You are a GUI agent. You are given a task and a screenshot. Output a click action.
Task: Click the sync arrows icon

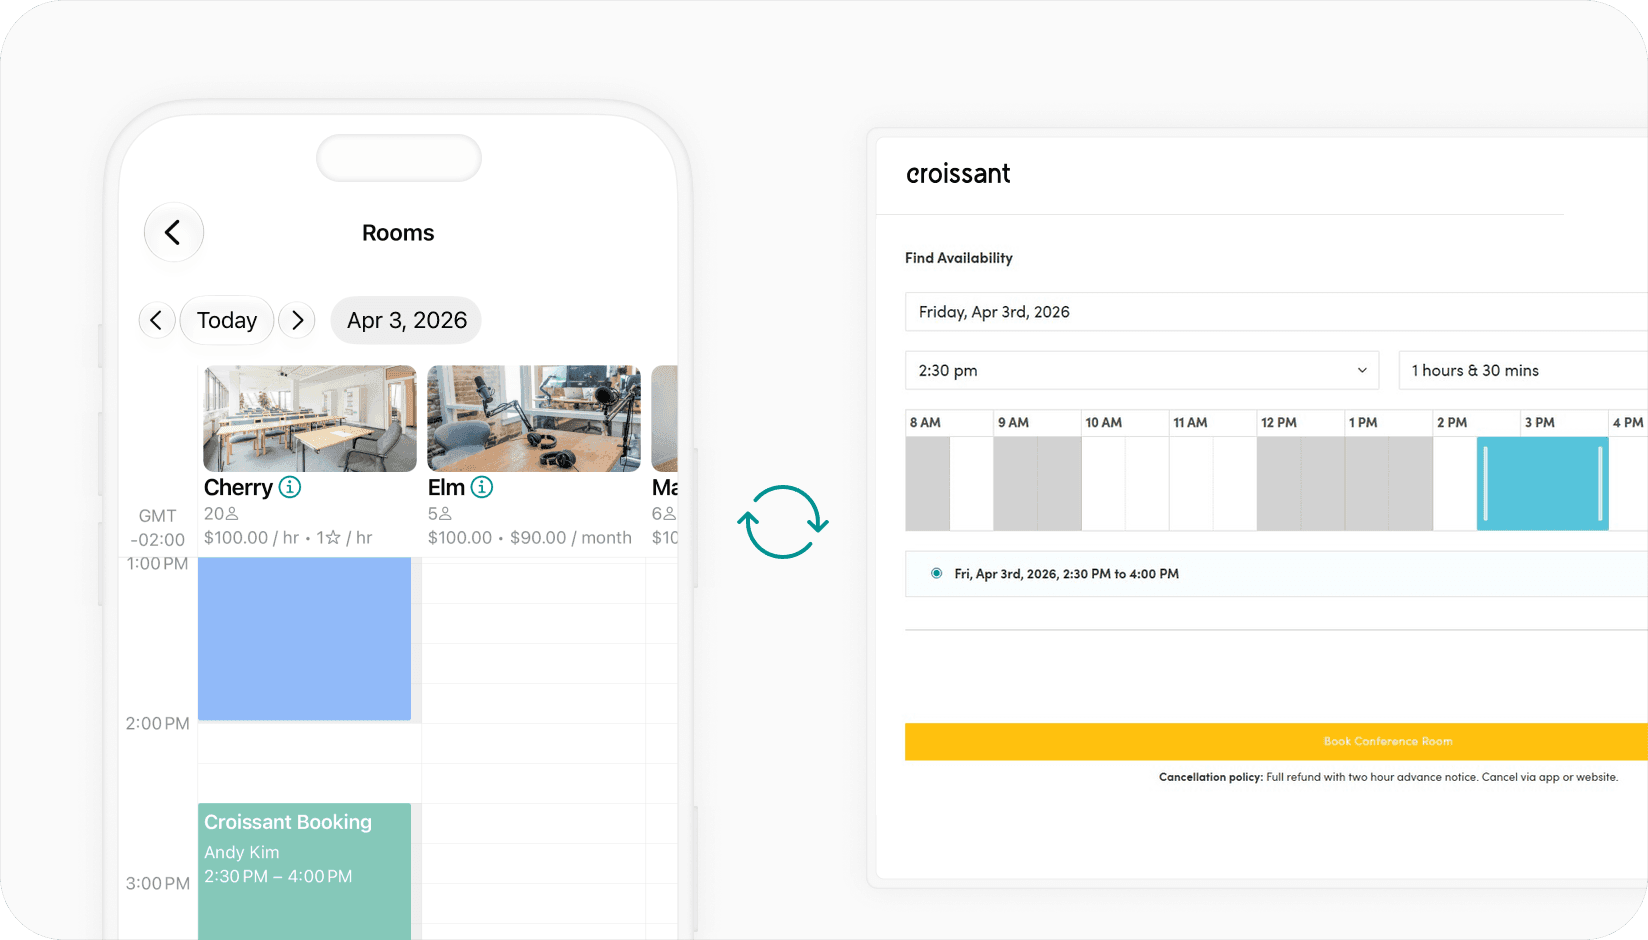coord(783,521)
